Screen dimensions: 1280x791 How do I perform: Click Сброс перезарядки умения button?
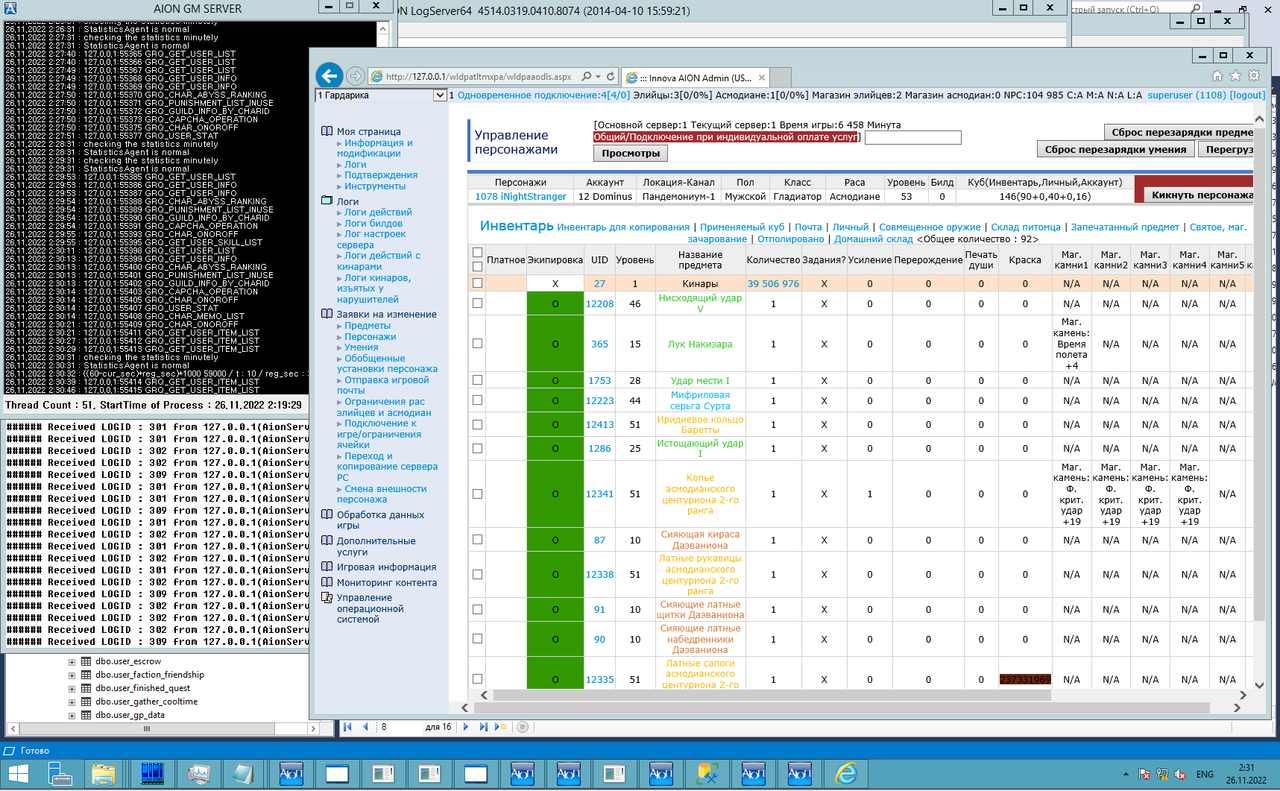click(x=1116, y=149)
